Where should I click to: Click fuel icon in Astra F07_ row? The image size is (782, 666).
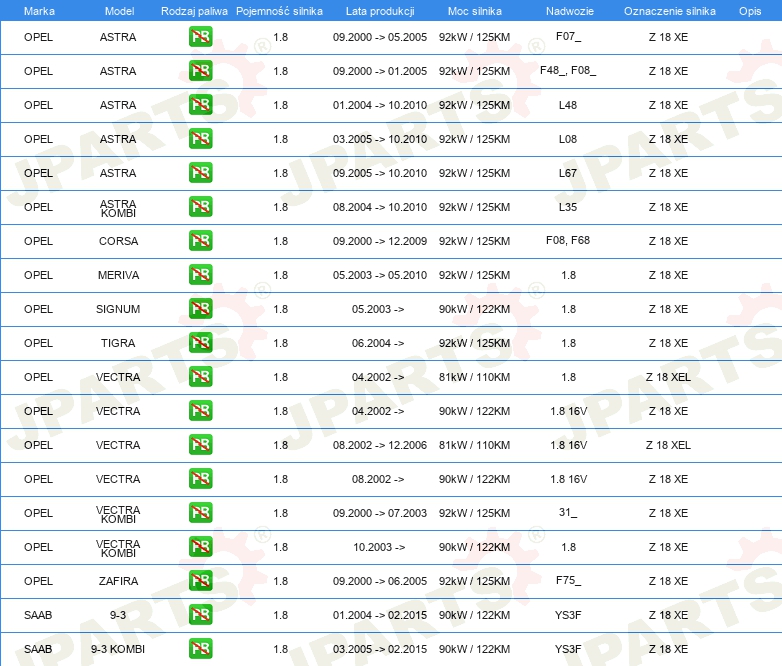200,37
